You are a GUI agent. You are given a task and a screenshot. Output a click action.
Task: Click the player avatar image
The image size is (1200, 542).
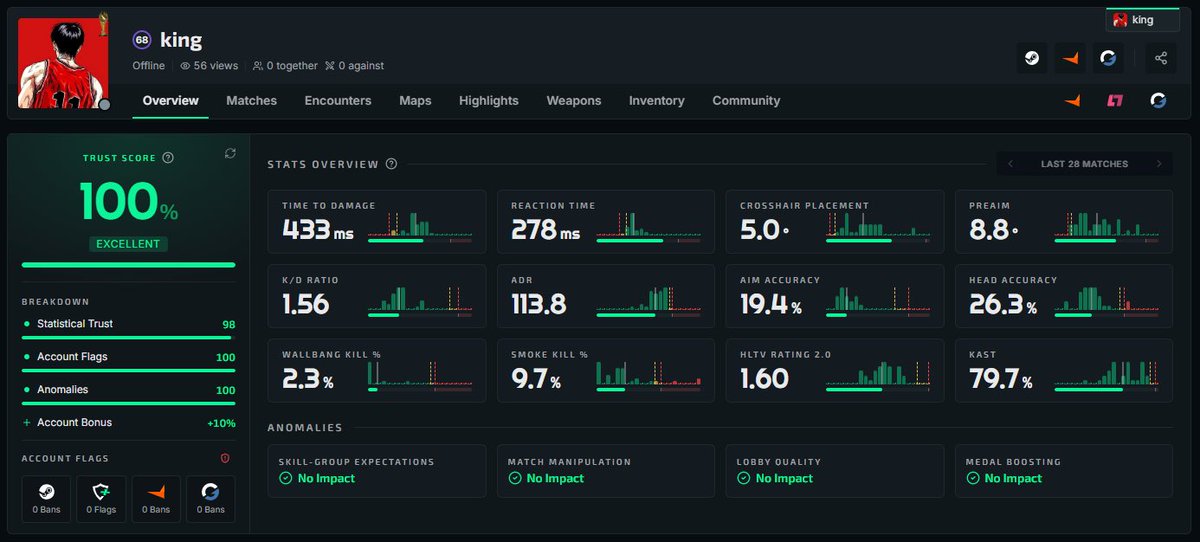point(63,61)
